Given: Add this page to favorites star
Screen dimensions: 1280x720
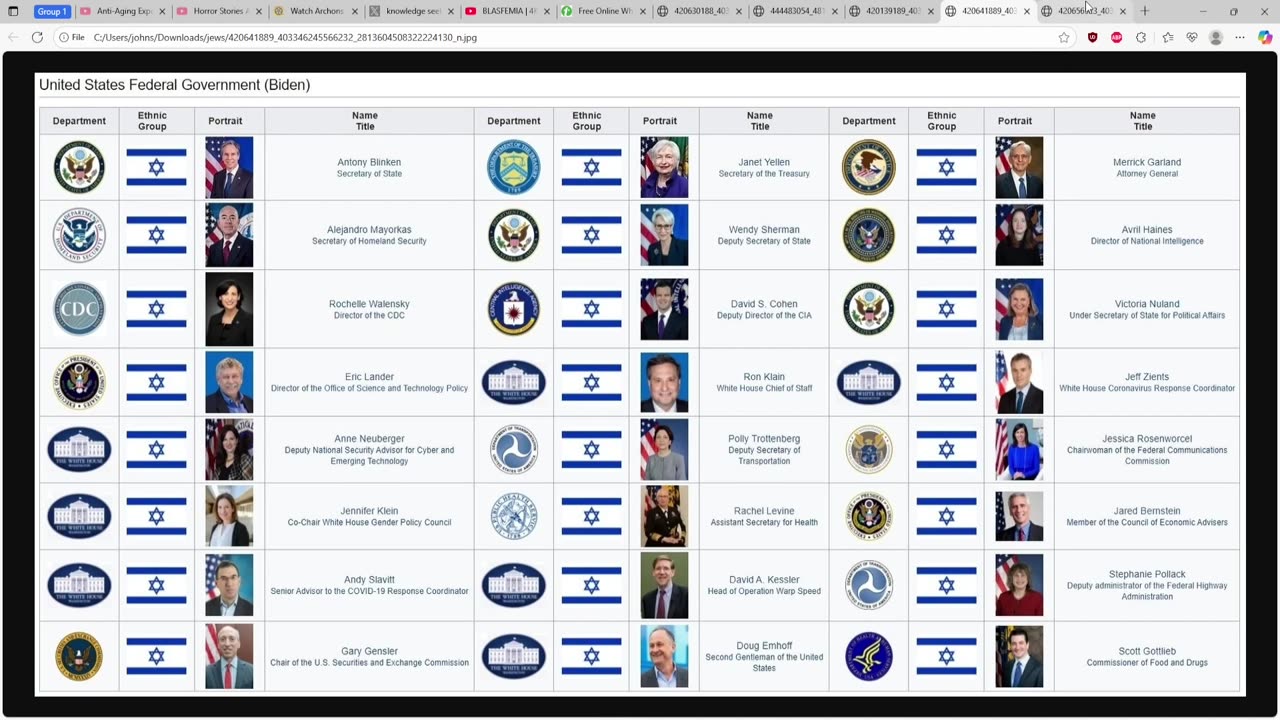Looking at the screenshot, I should 1064,37.
